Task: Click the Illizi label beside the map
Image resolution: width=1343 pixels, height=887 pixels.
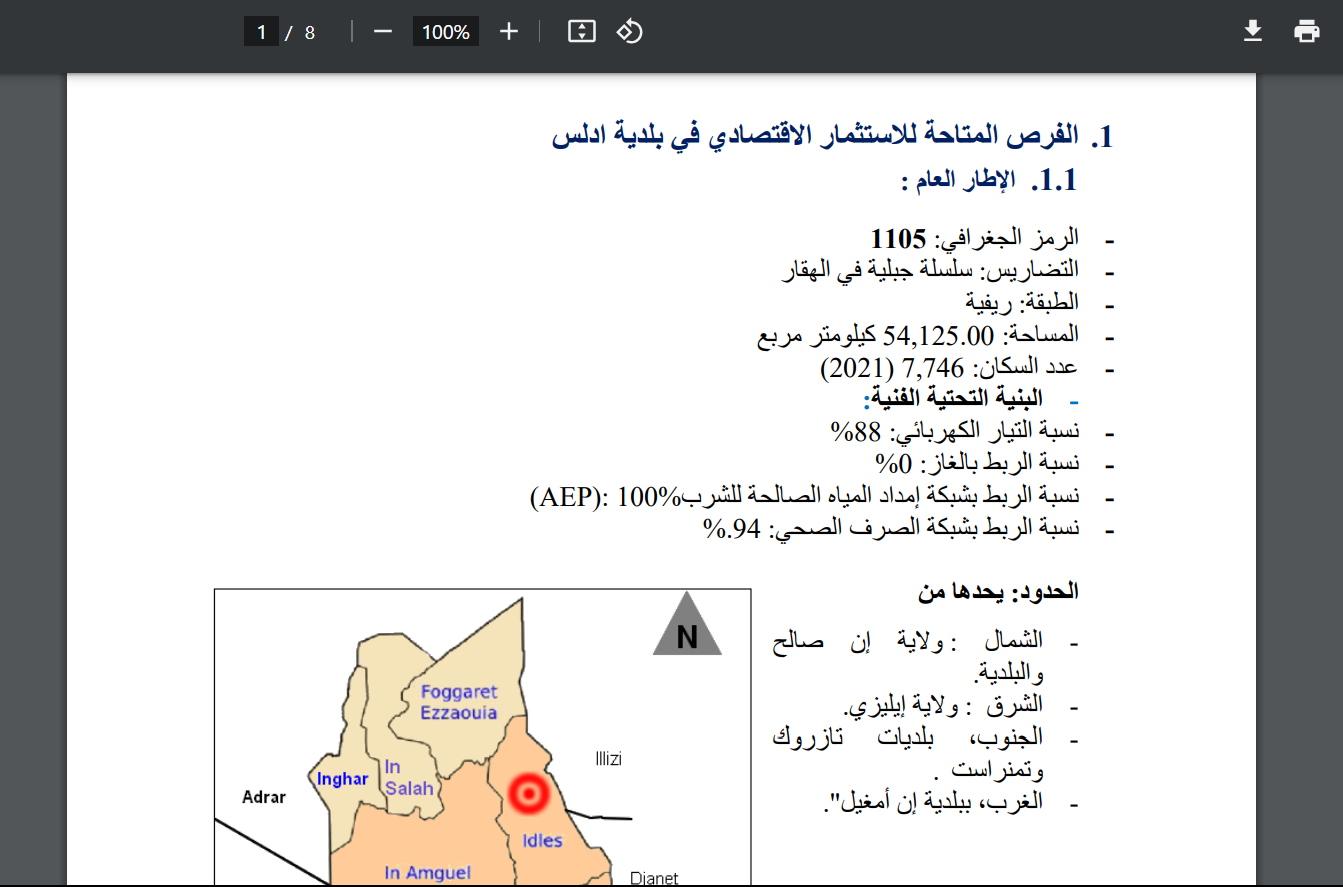Action: [x=608, y=759]
